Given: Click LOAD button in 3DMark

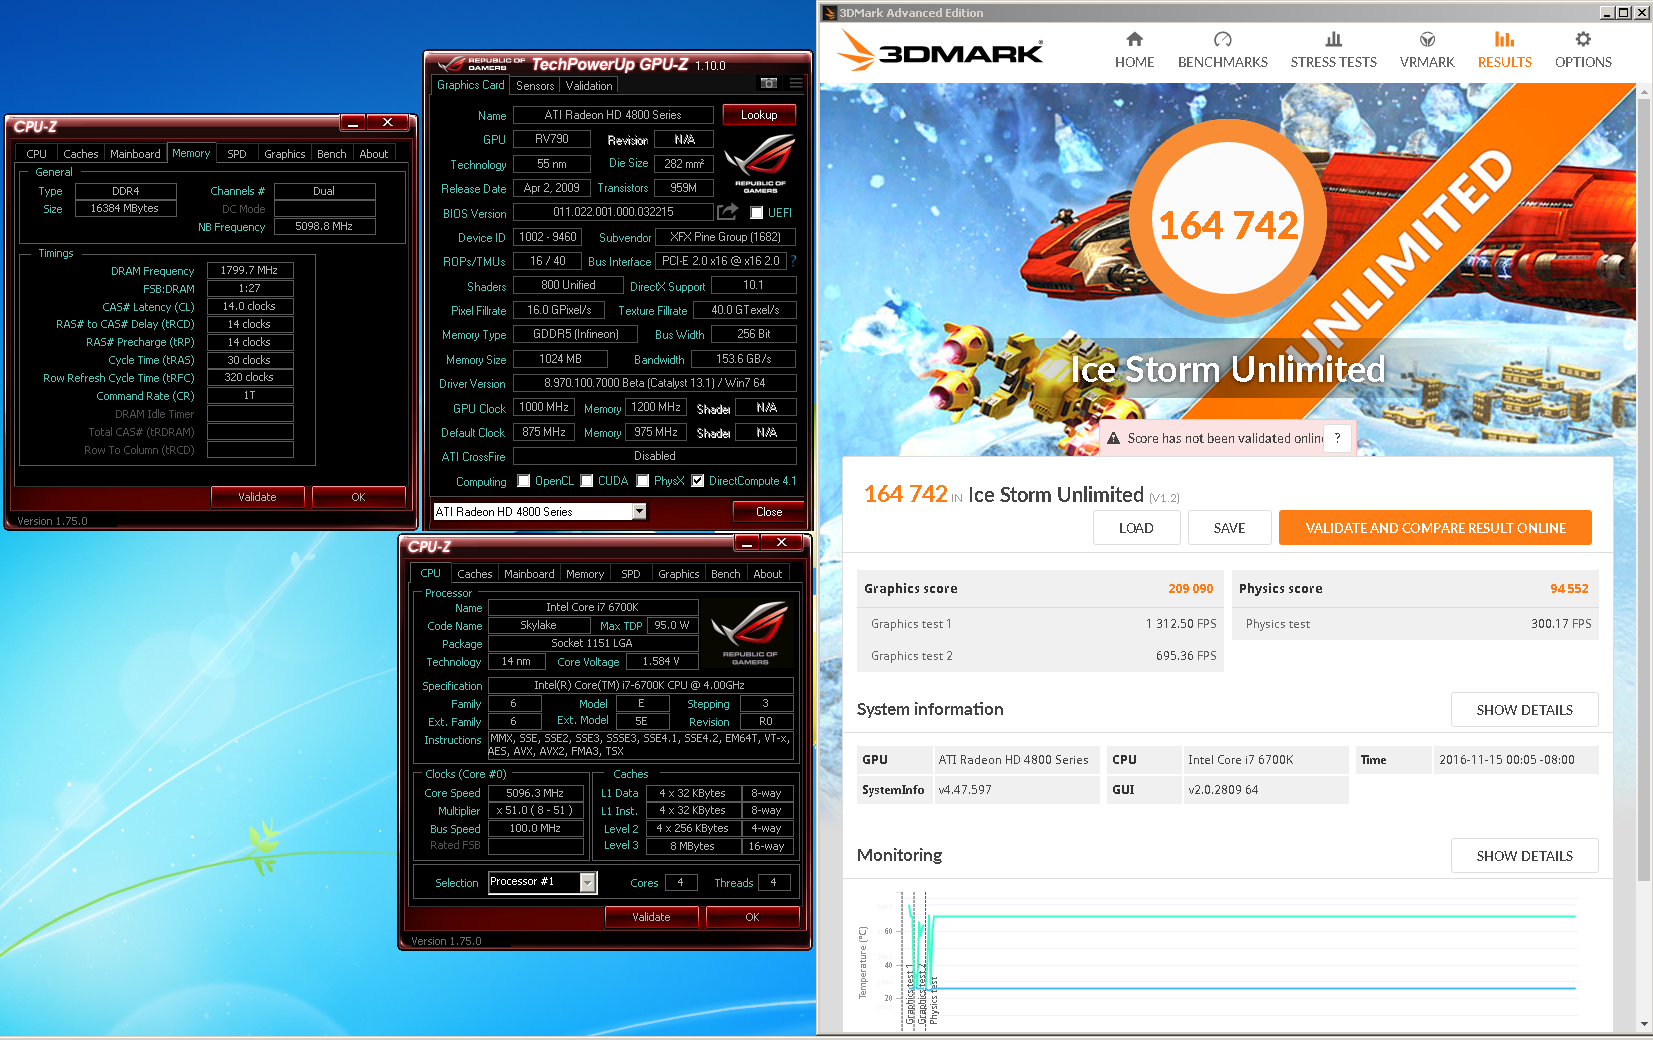Looking at the screenshot, I should tap(1136, 528).
